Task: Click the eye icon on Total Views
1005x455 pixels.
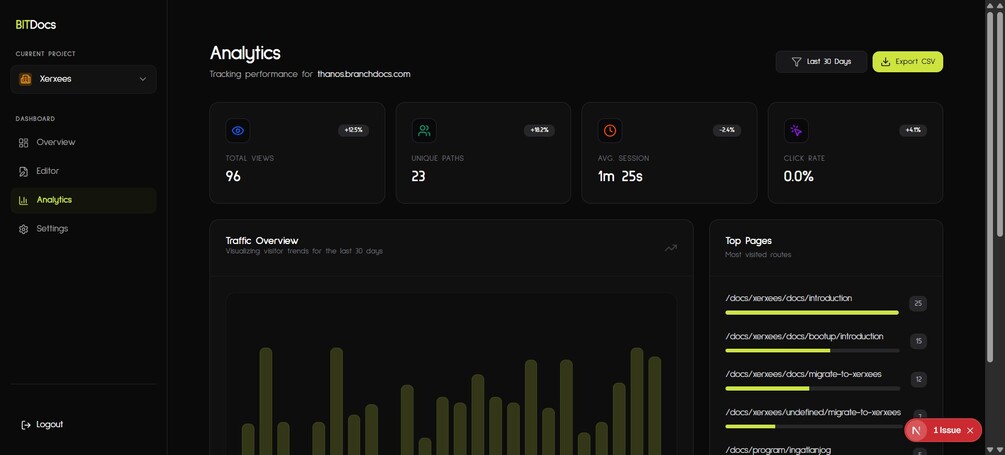Action: coord(238,131)
